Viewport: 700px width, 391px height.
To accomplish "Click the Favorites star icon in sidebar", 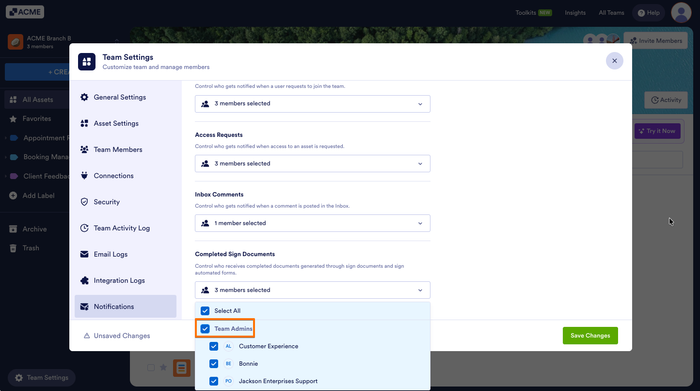I will coord(13,119).
